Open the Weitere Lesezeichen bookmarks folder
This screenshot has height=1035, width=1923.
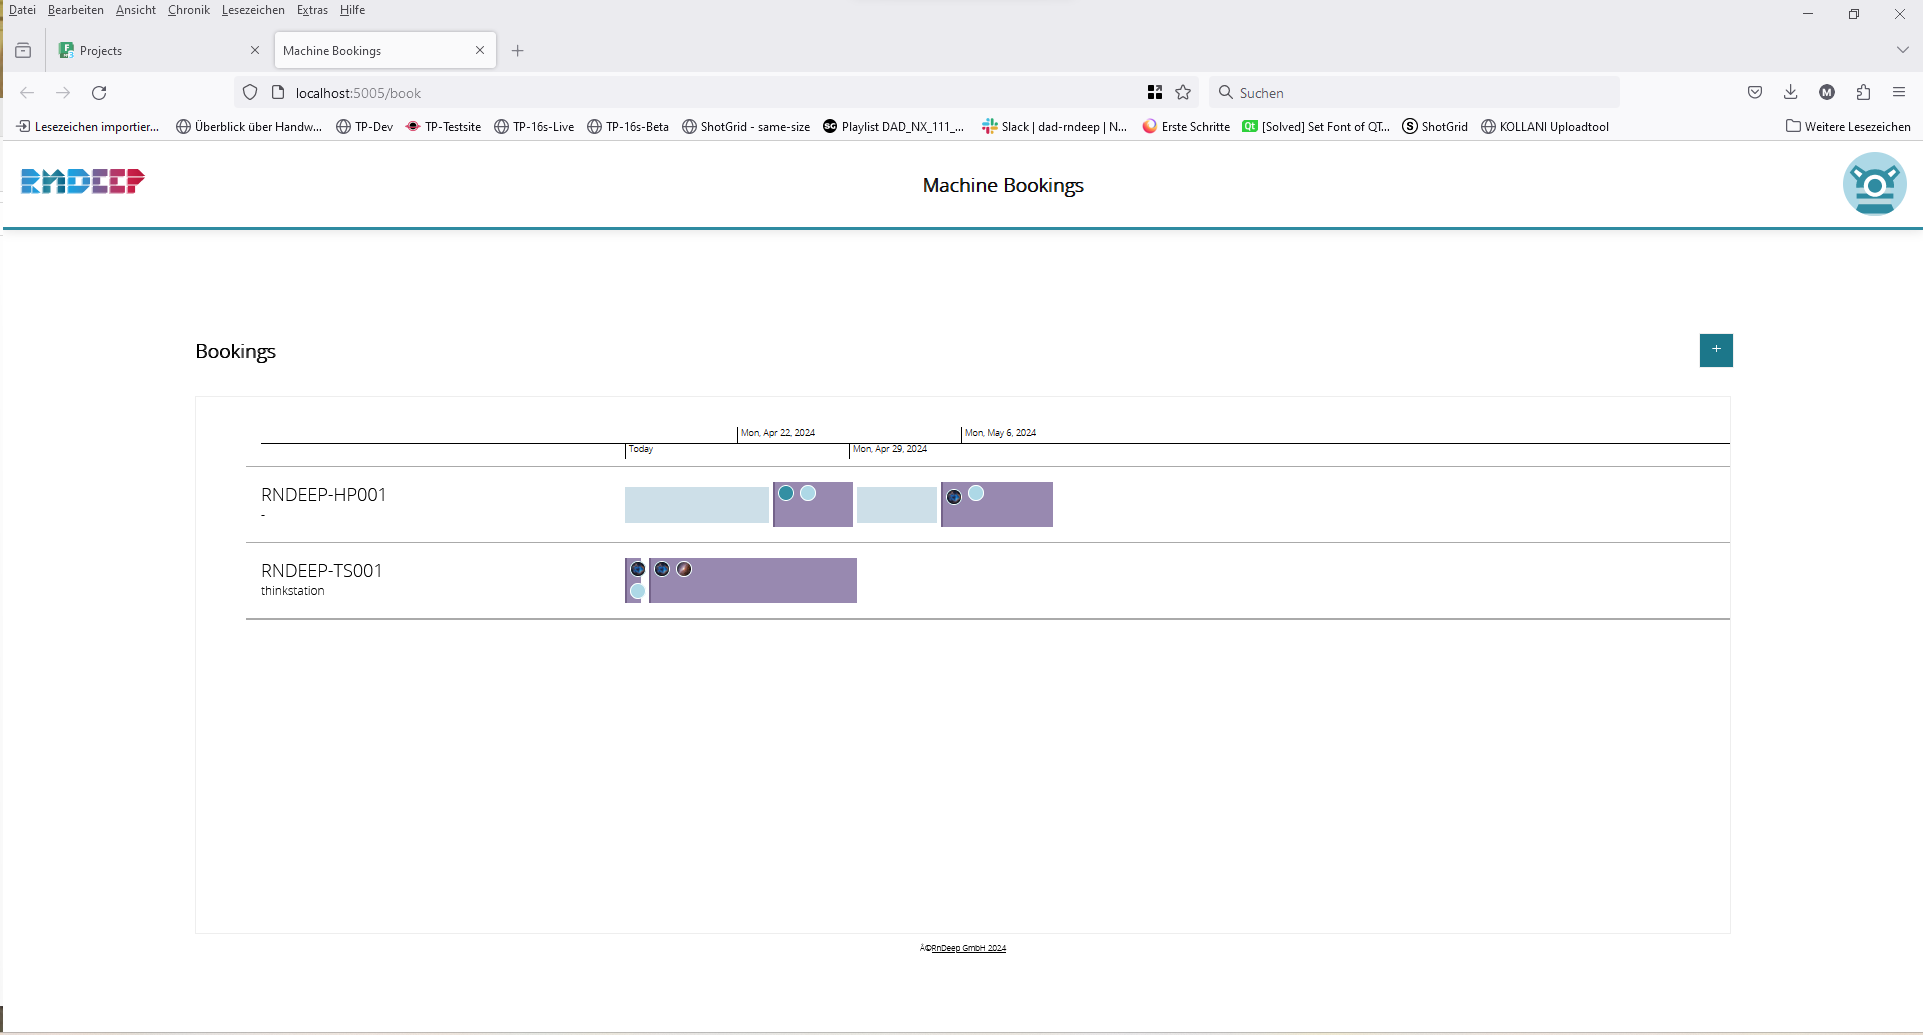(x=1848, y=127)
